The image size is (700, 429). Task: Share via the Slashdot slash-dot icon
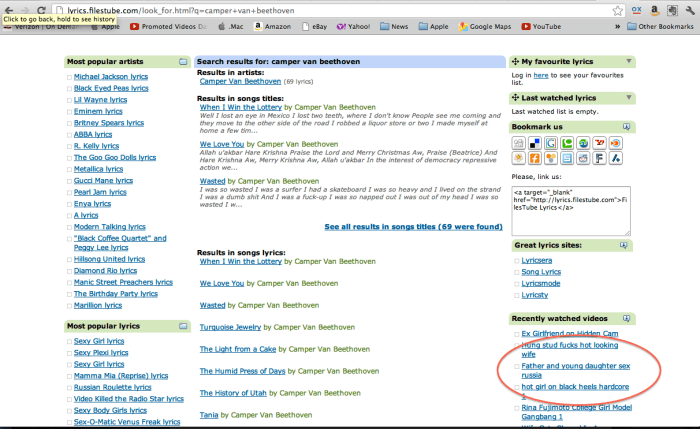(616, 158)
